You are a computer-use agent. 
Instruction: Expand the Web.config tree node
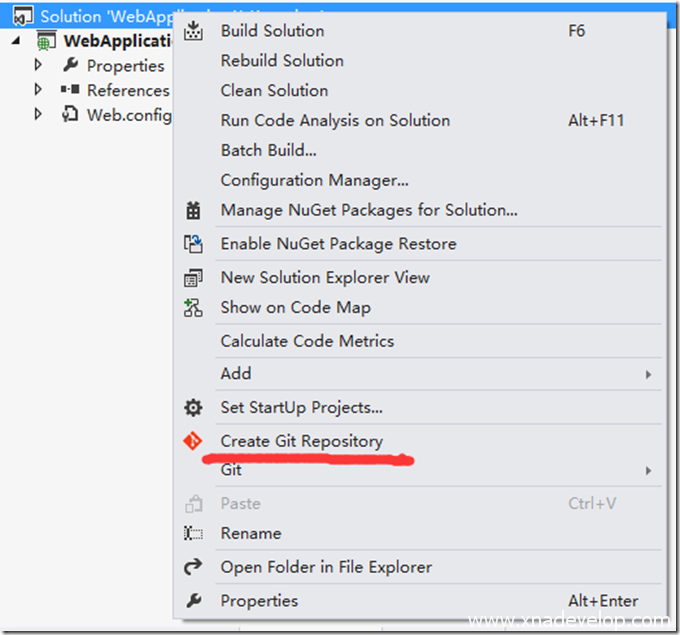click(39, 115)
